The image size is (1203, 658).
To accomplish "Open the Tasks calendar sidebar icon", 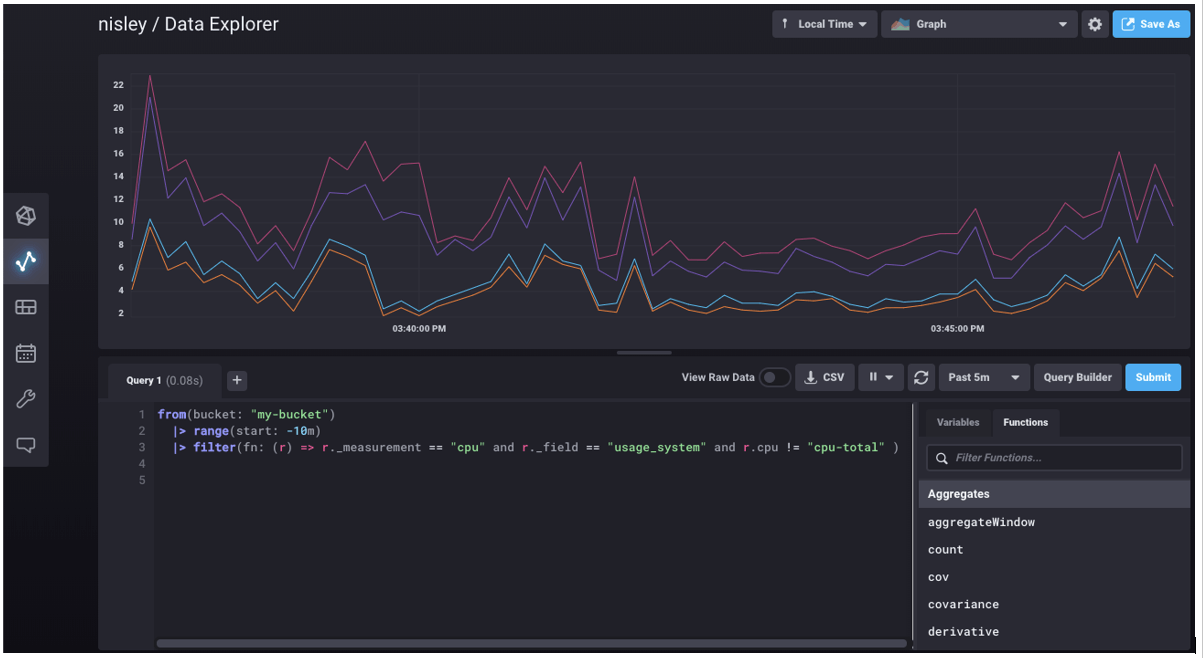I will tap(26, 353).
